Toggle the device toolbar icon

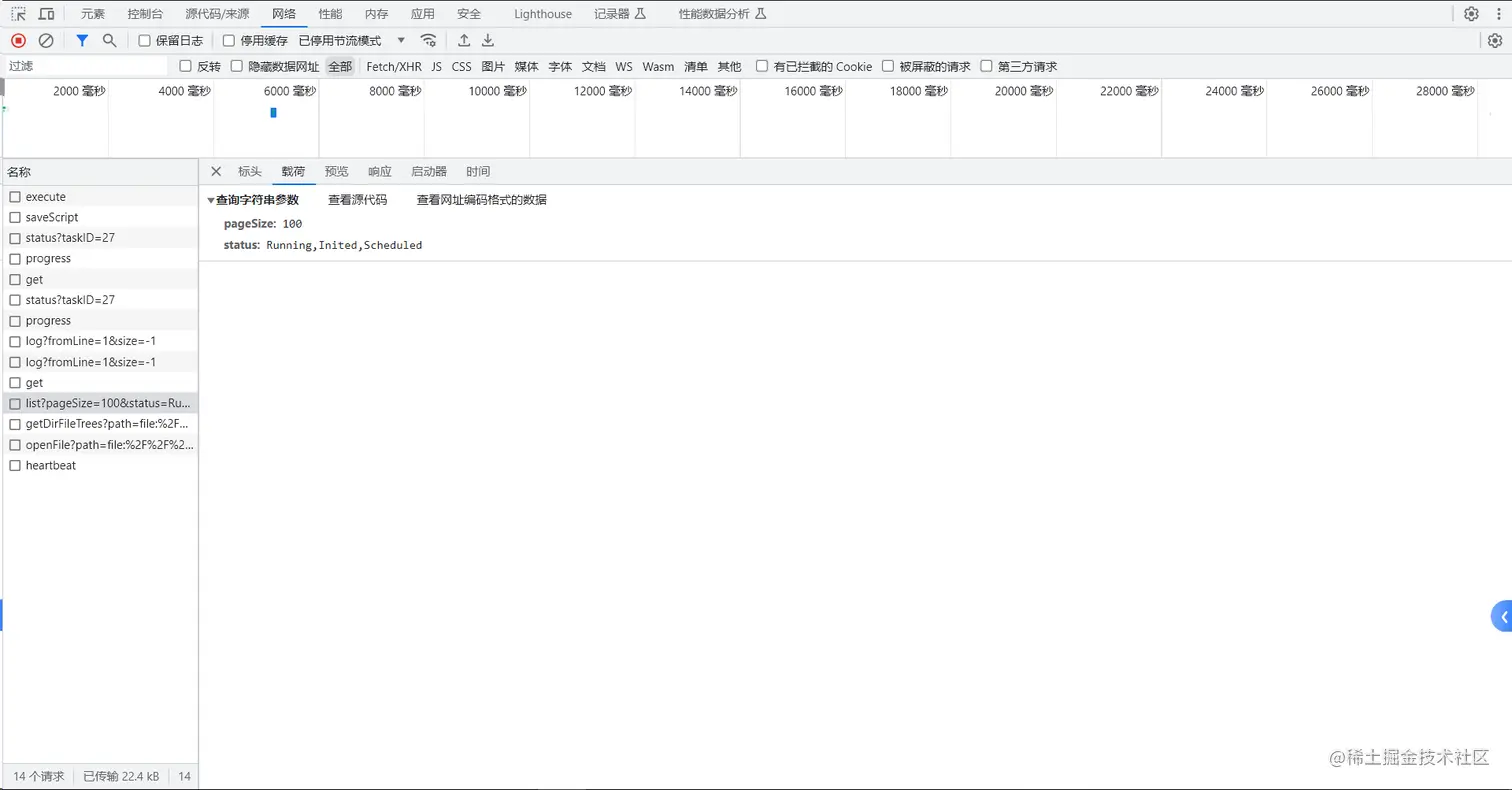point(46,14)
